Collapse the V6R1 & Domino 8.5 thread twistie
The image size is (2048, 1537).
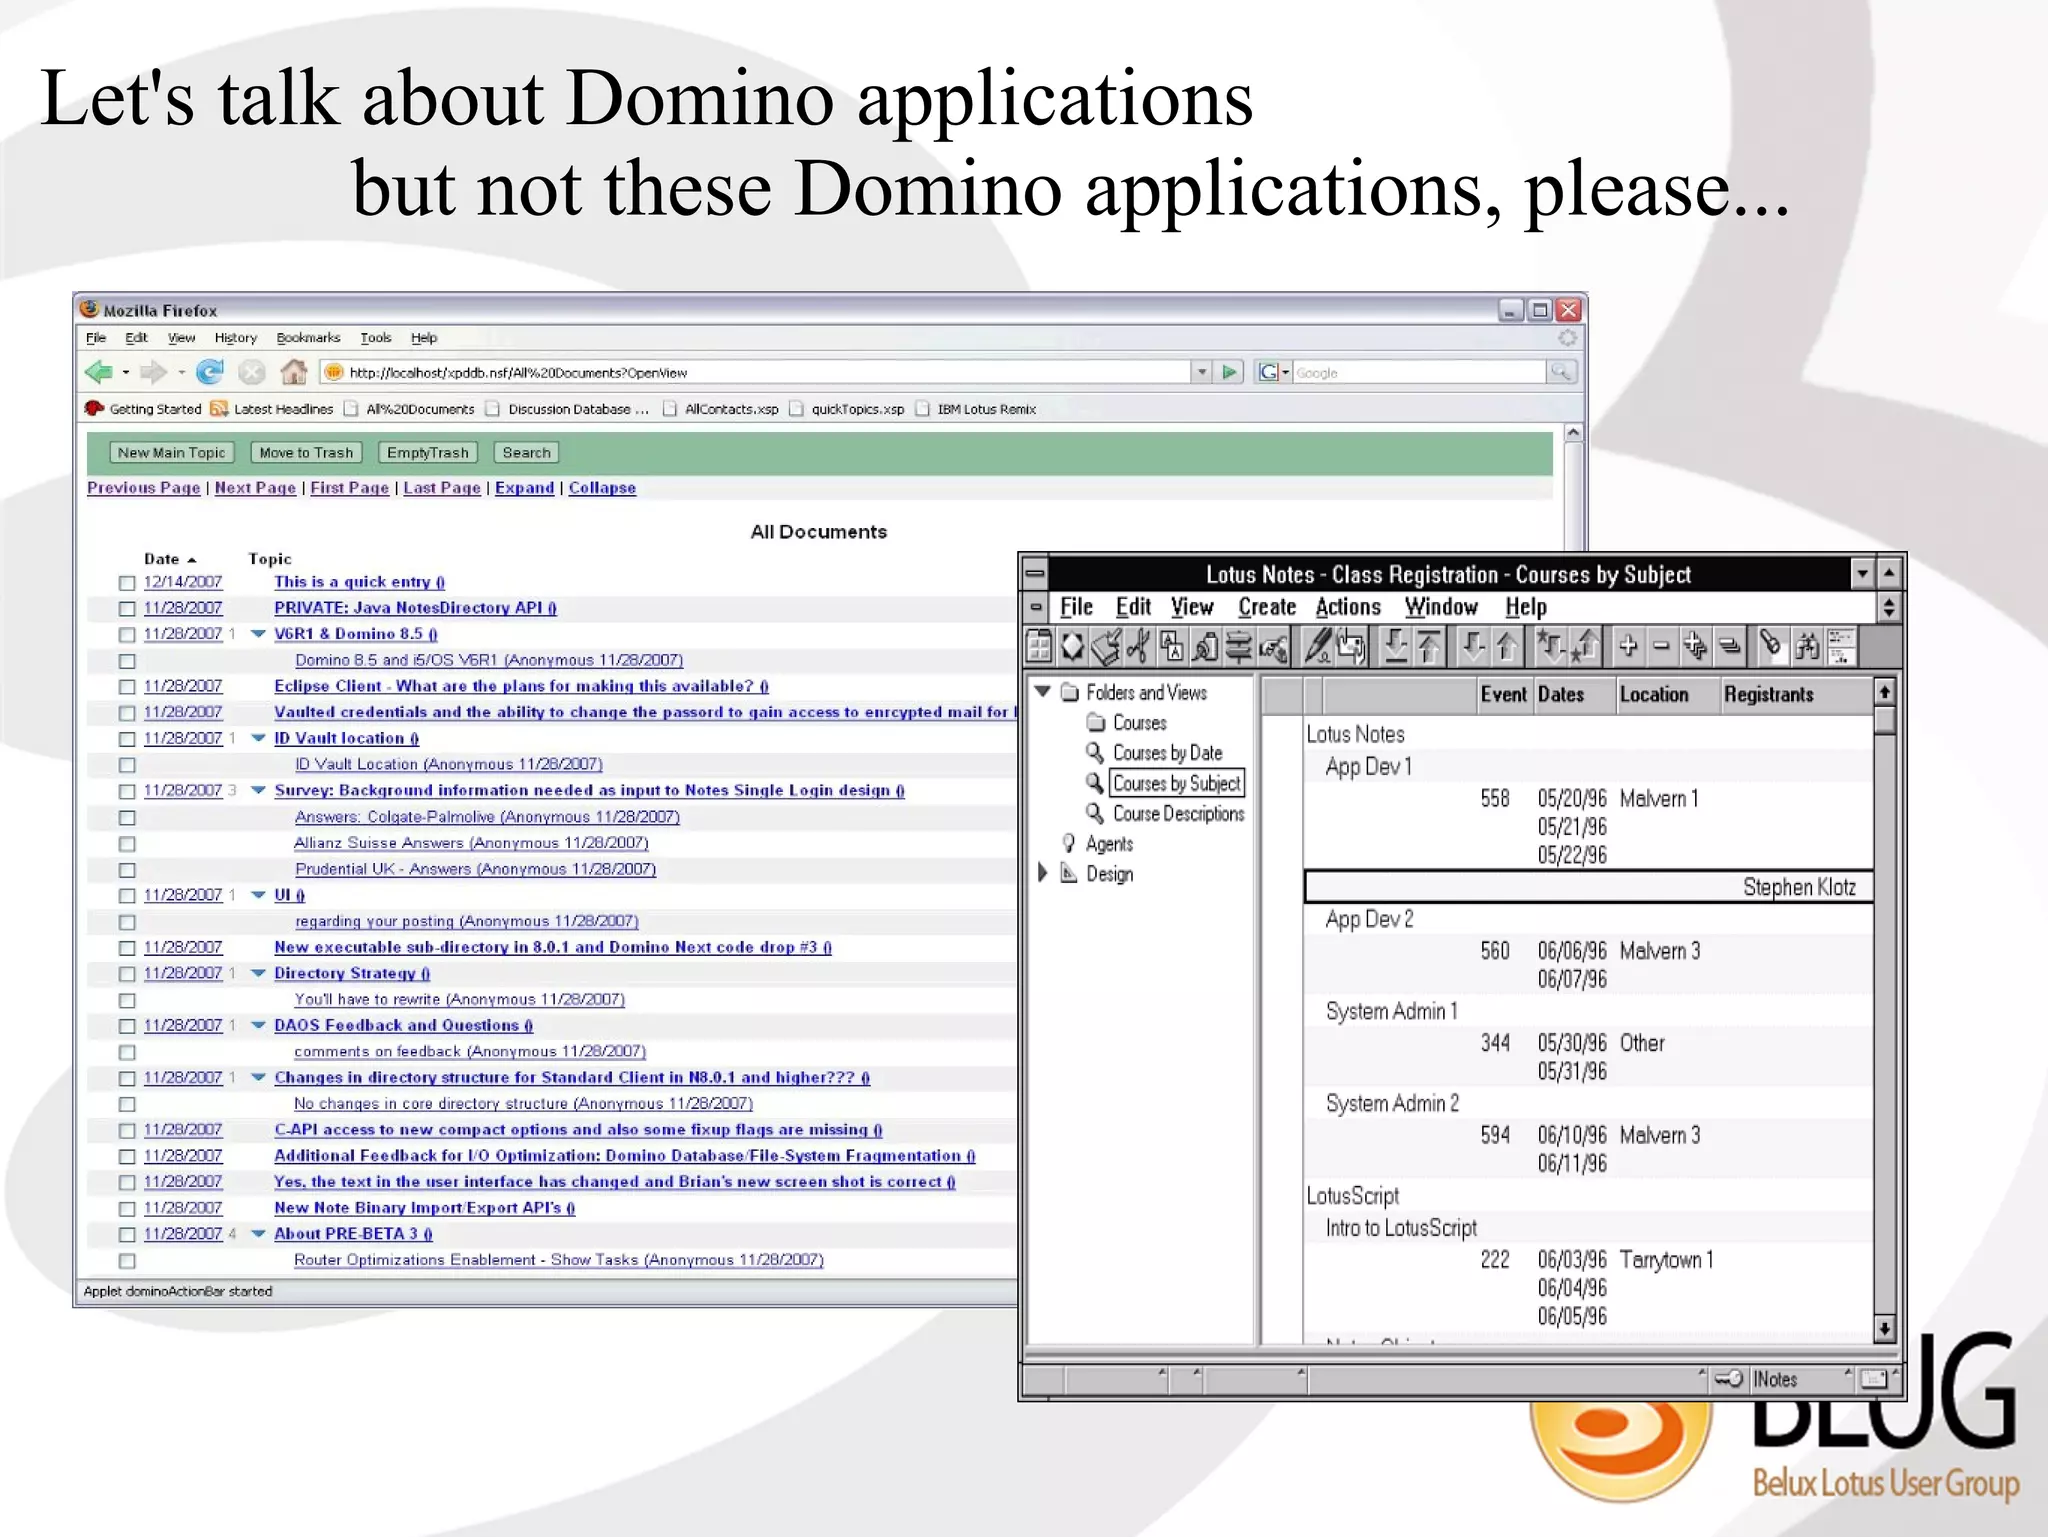pos(258,634)
